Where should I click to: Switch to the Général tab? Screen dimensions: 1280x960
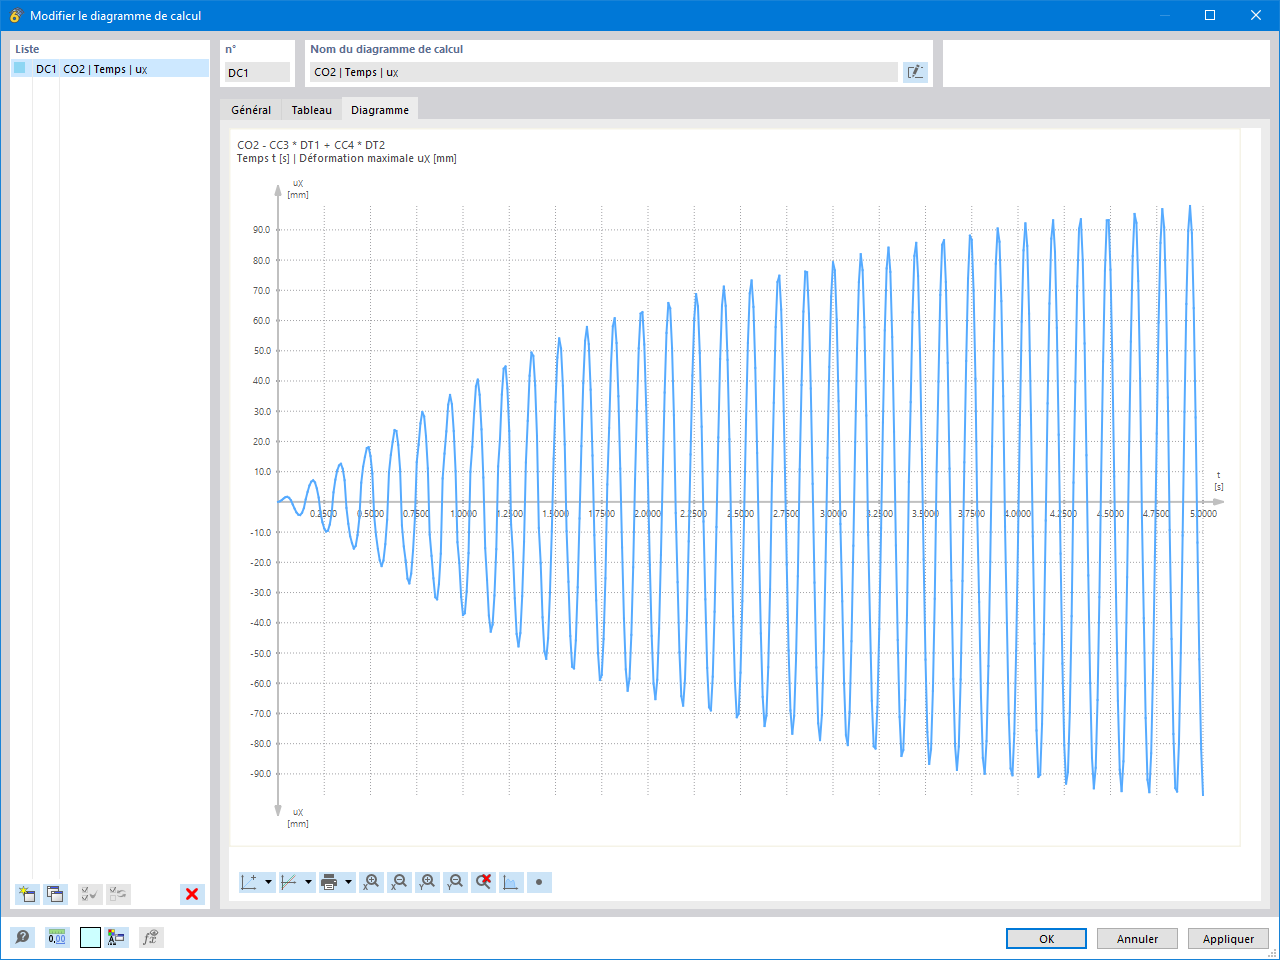pyautogui.click(x=251, y=110)
